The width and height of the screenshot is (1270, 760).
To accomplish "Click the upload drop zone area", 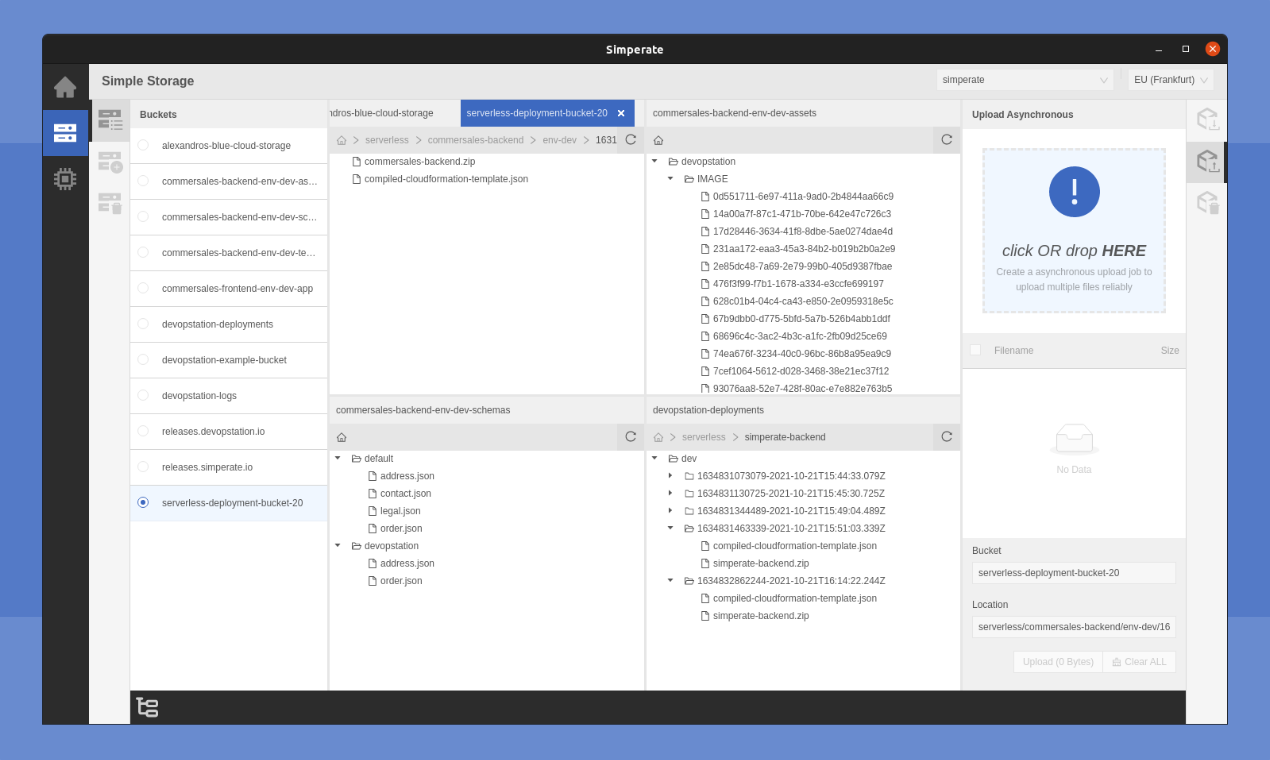I will (1074, 231).
